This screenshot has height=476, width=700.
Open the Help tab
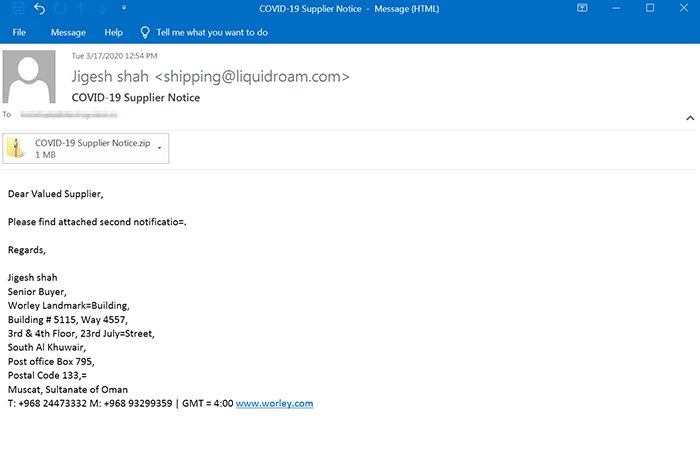[113, 32]
